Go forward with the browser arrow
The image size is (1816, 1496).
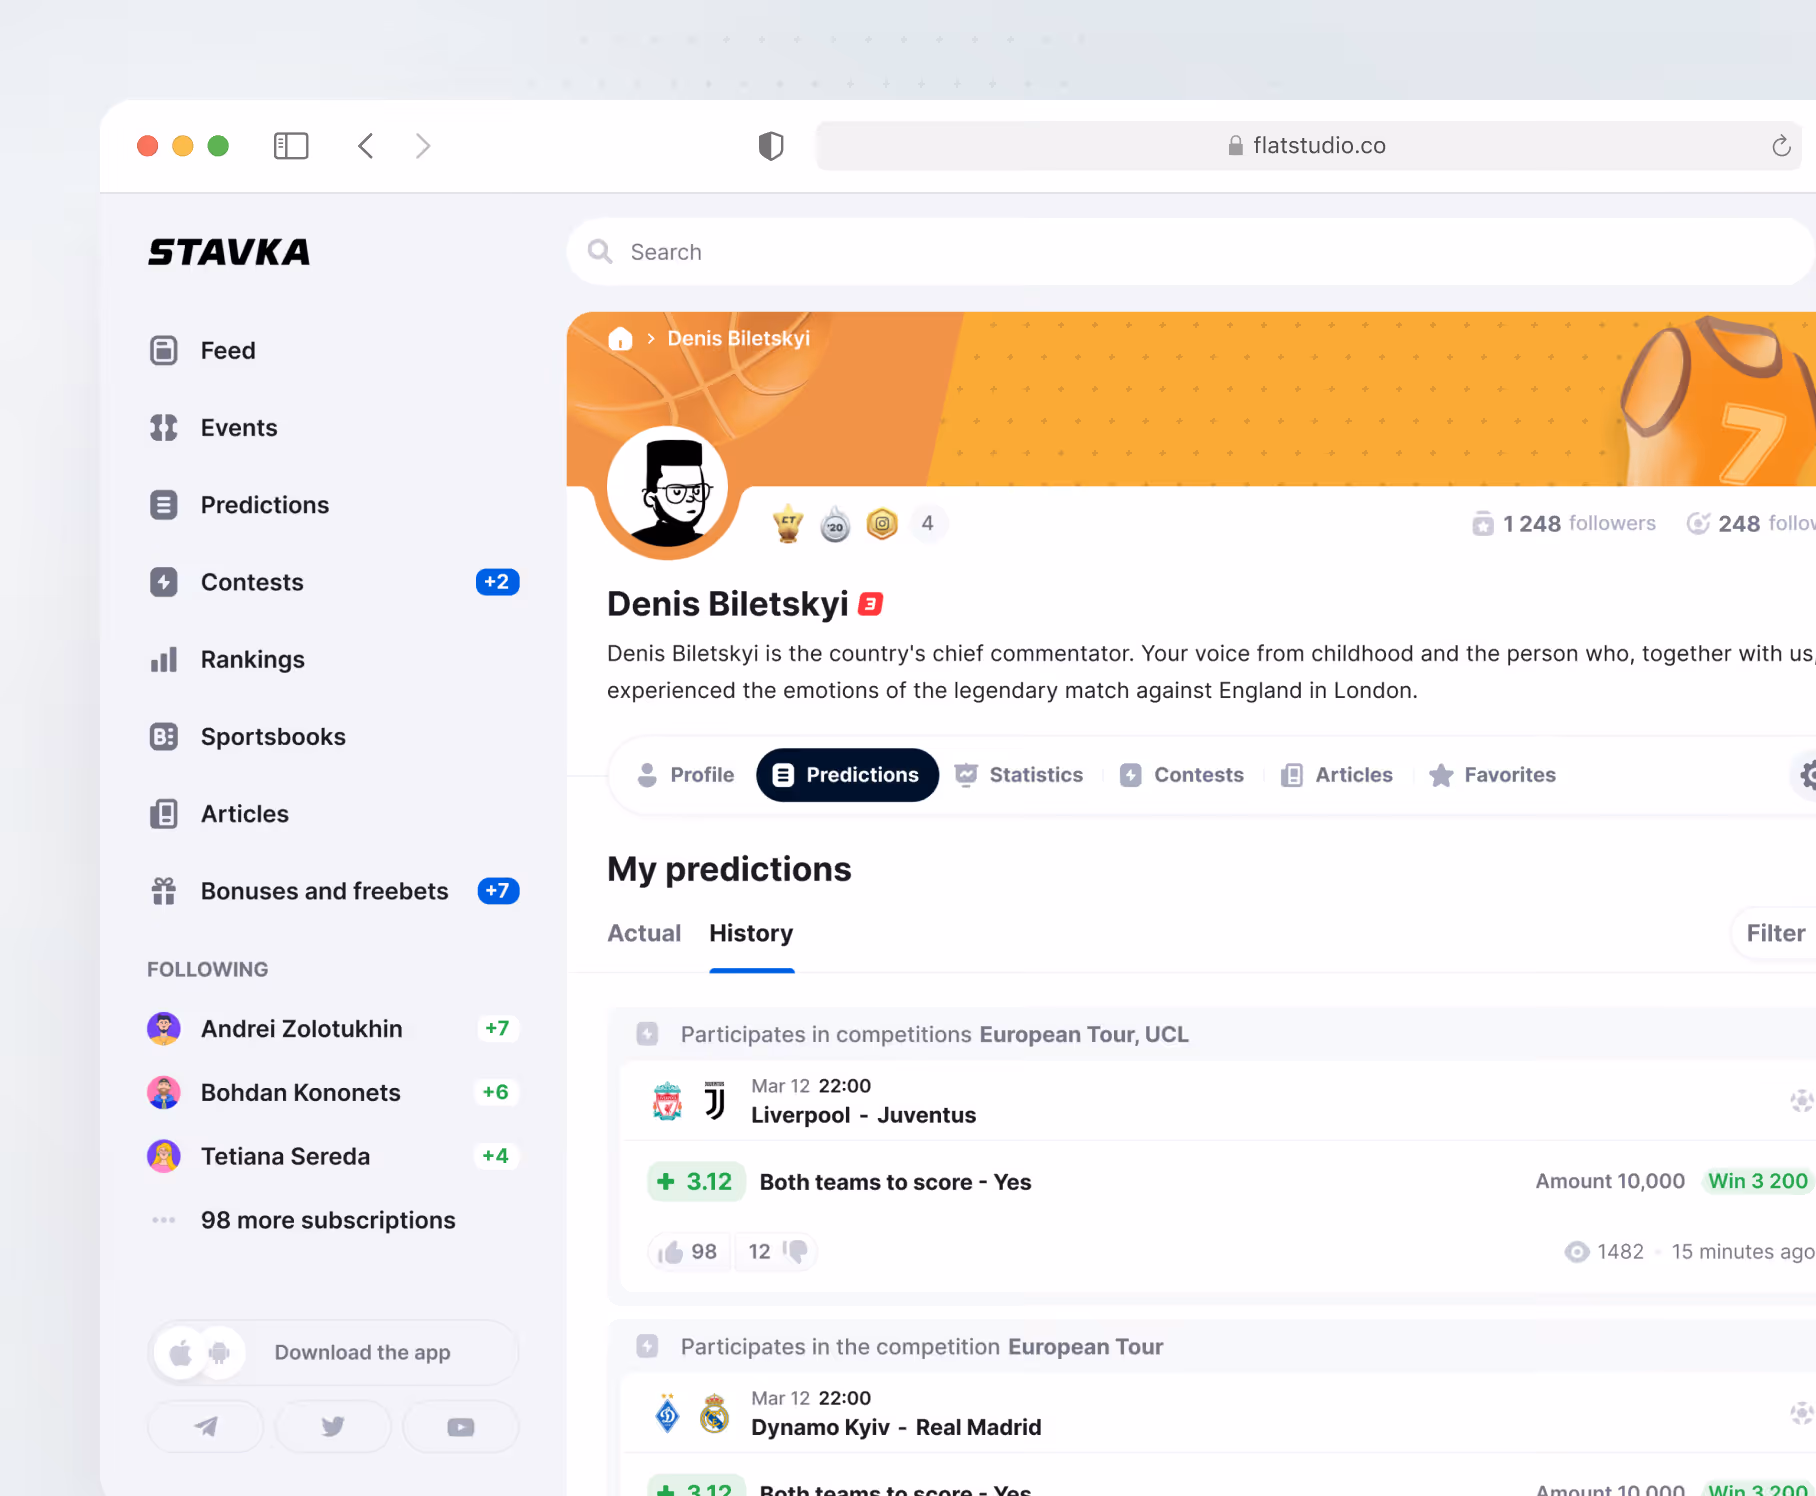click(423, 146)
